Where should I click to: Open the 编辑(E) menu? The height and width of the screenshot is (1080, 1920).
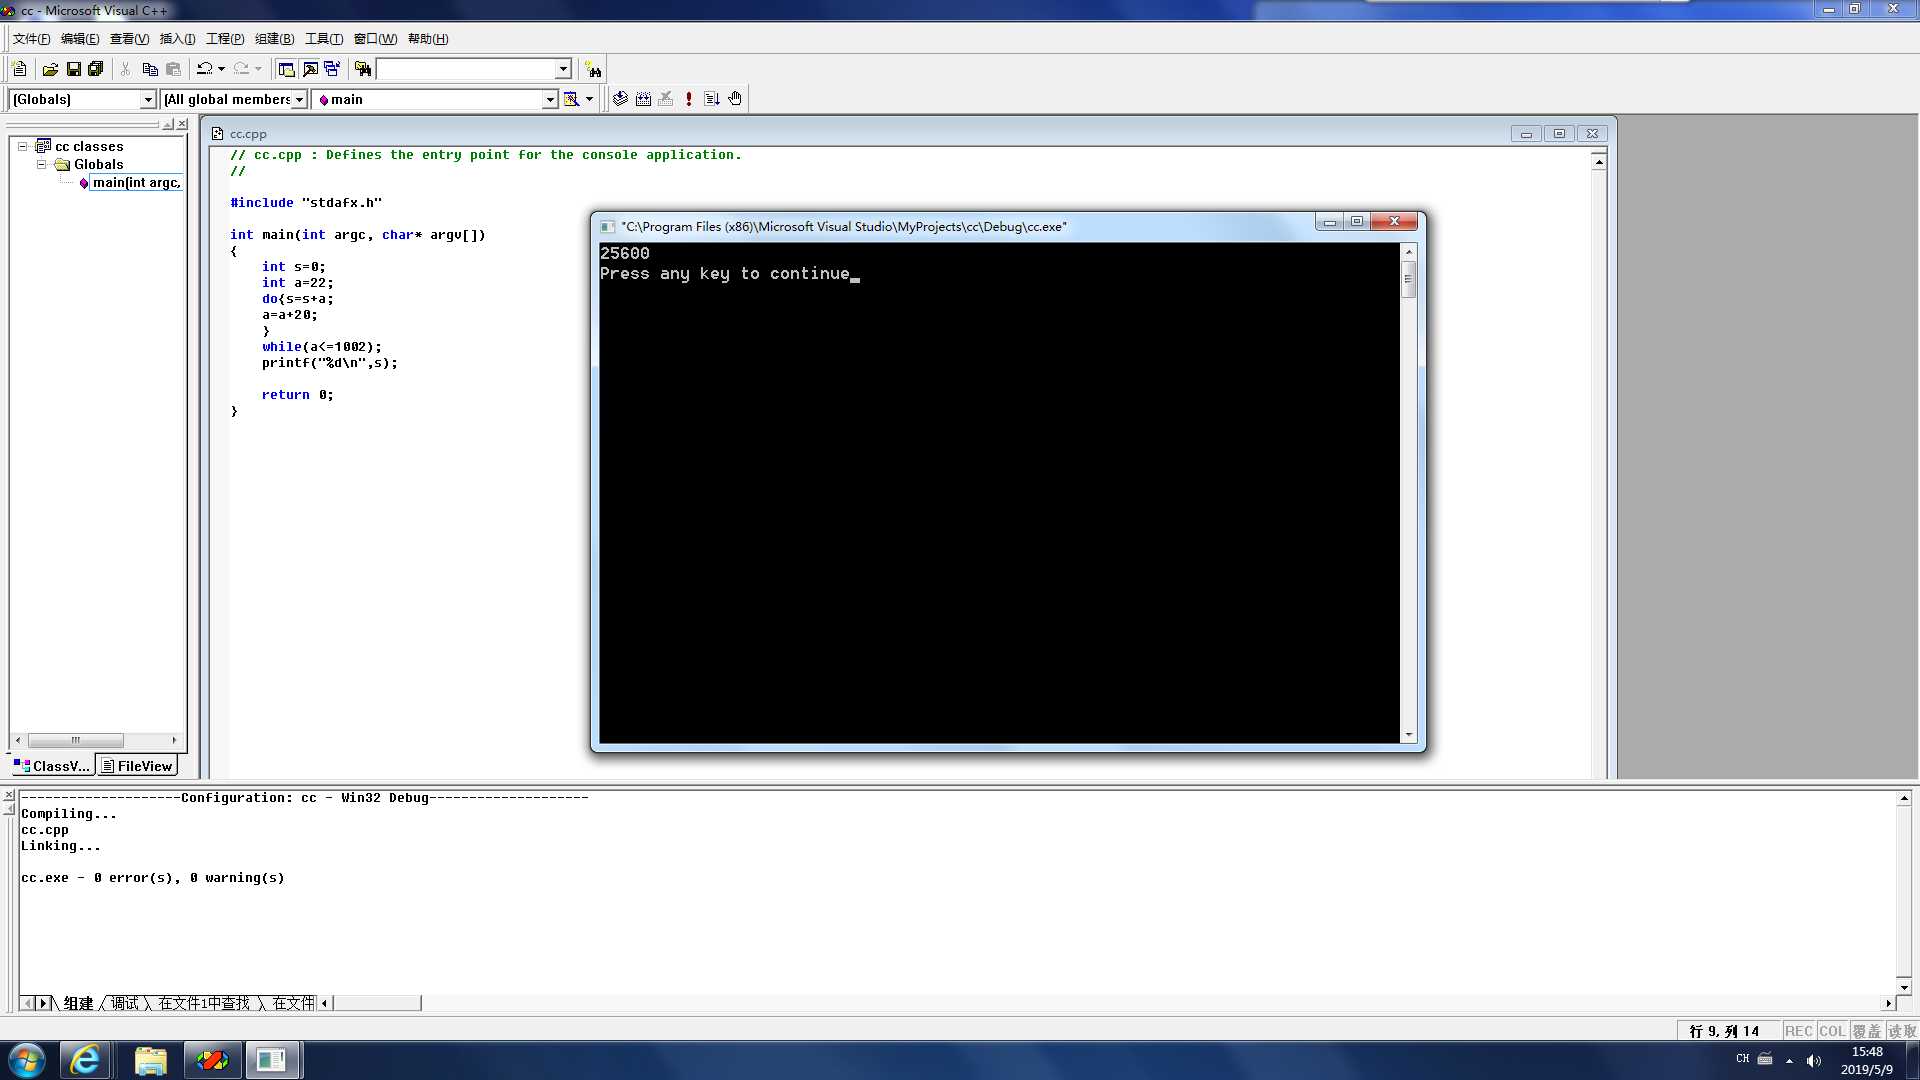click(x=80, y=39)
